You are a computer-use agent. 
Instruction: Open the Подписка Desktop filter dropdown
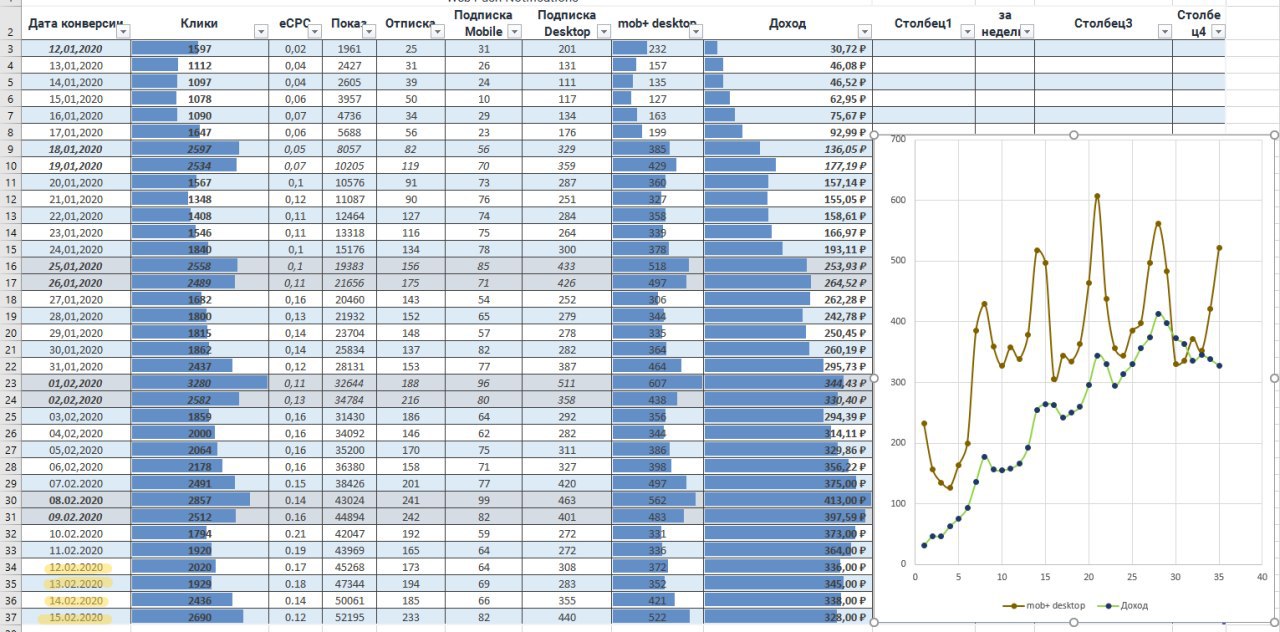[x=602, y=32]
